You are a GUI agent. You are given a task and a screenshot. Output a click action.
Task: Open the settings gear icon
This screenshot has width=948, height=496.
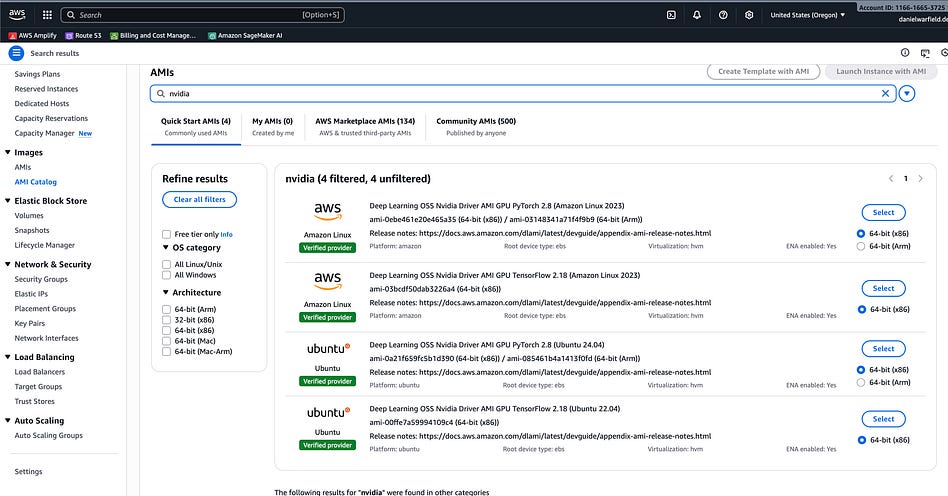(749, 15)
